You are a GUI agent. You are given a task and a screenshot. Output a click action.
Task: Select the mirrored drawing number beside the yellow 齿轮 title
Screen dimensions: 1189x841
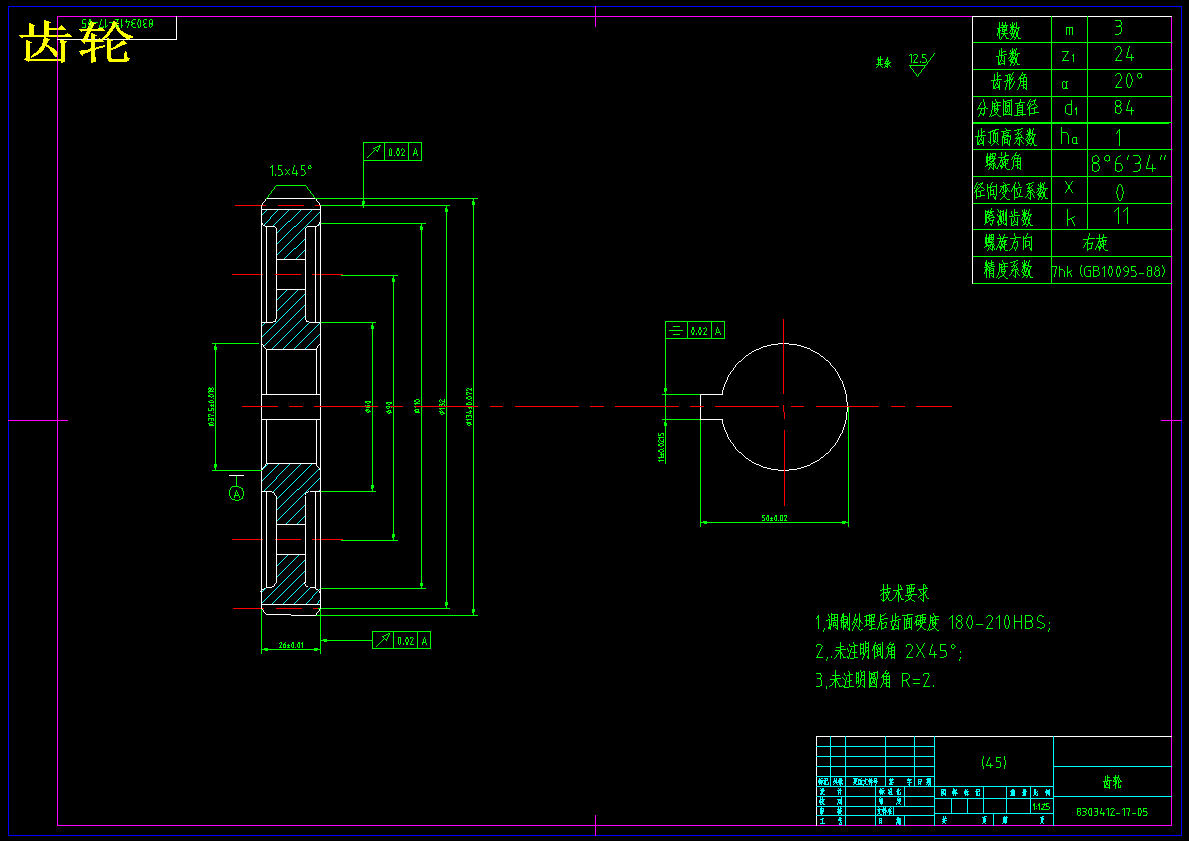tap(117, 24)
